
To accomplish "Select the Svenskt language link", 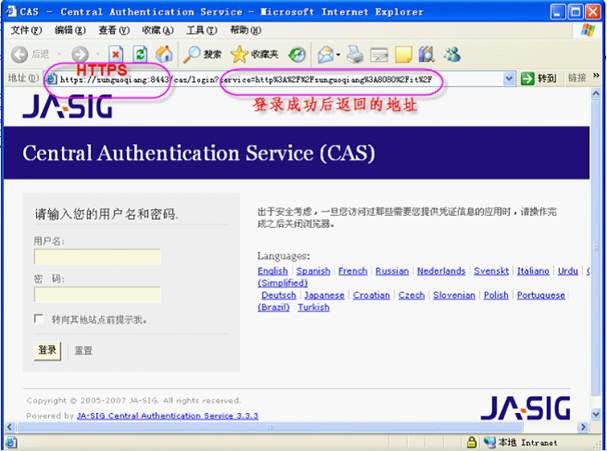I will click(x=491, y=271).
